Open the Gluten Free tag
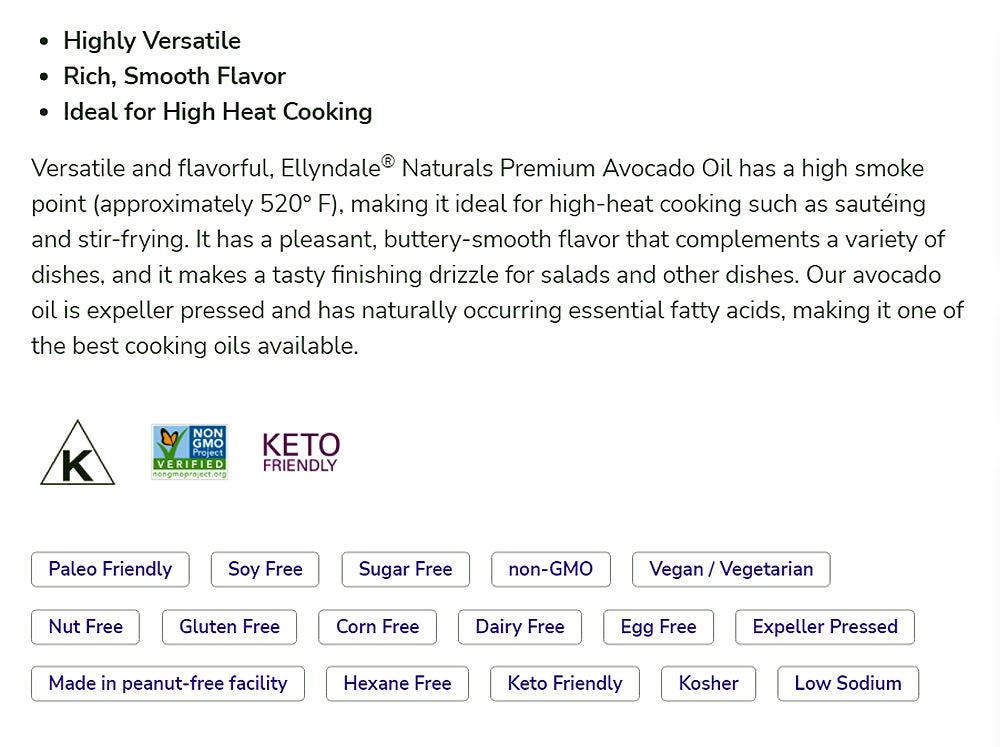Image resolution: width=1000 pixels, height=747 pixels. click(229, 627)
